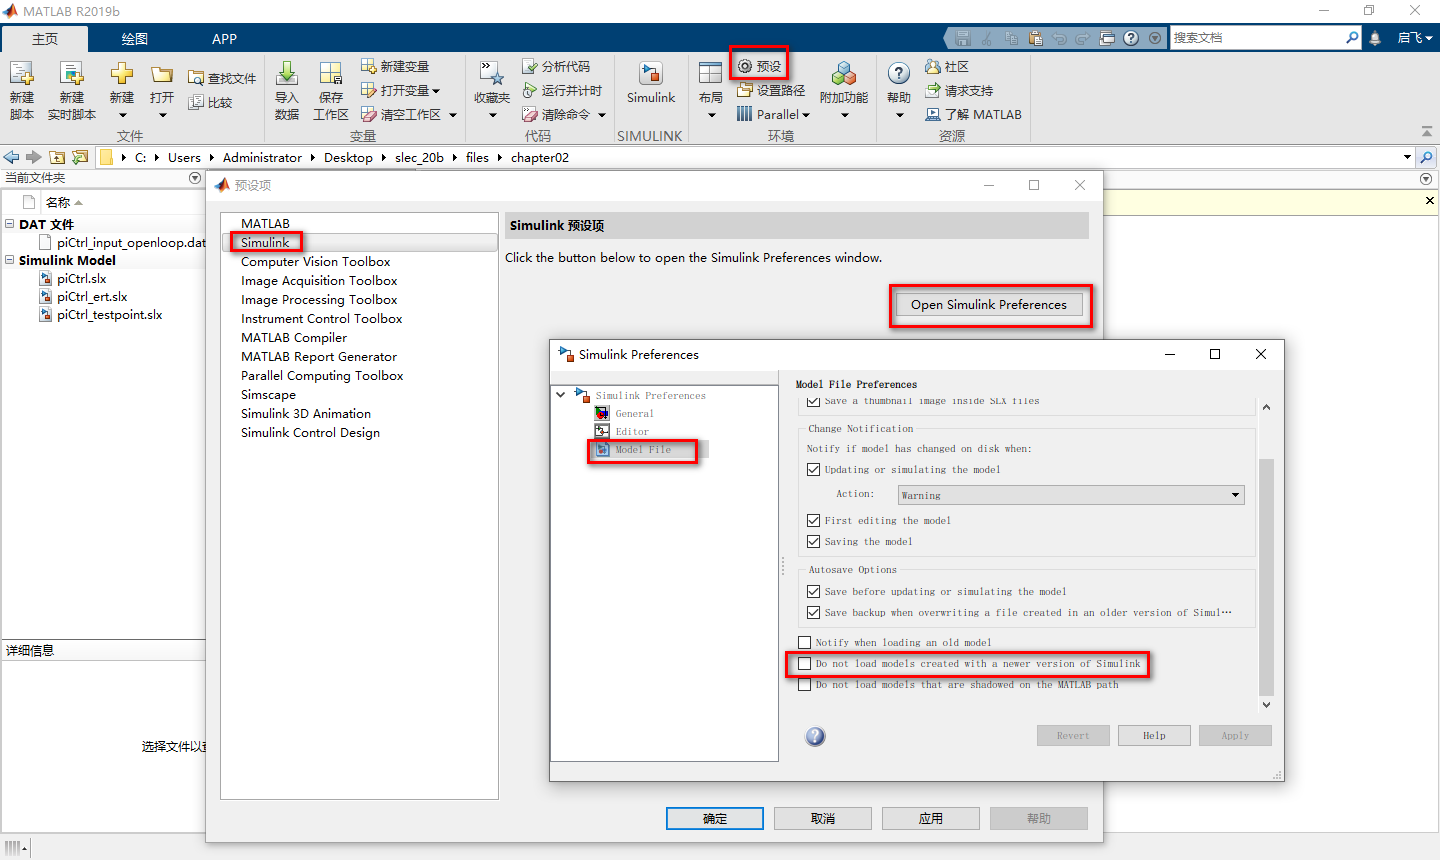Viewport: 1440px width, 860px height.
Task: Click 确定 button in 预设项 dialog
Action: click(715, 818)
